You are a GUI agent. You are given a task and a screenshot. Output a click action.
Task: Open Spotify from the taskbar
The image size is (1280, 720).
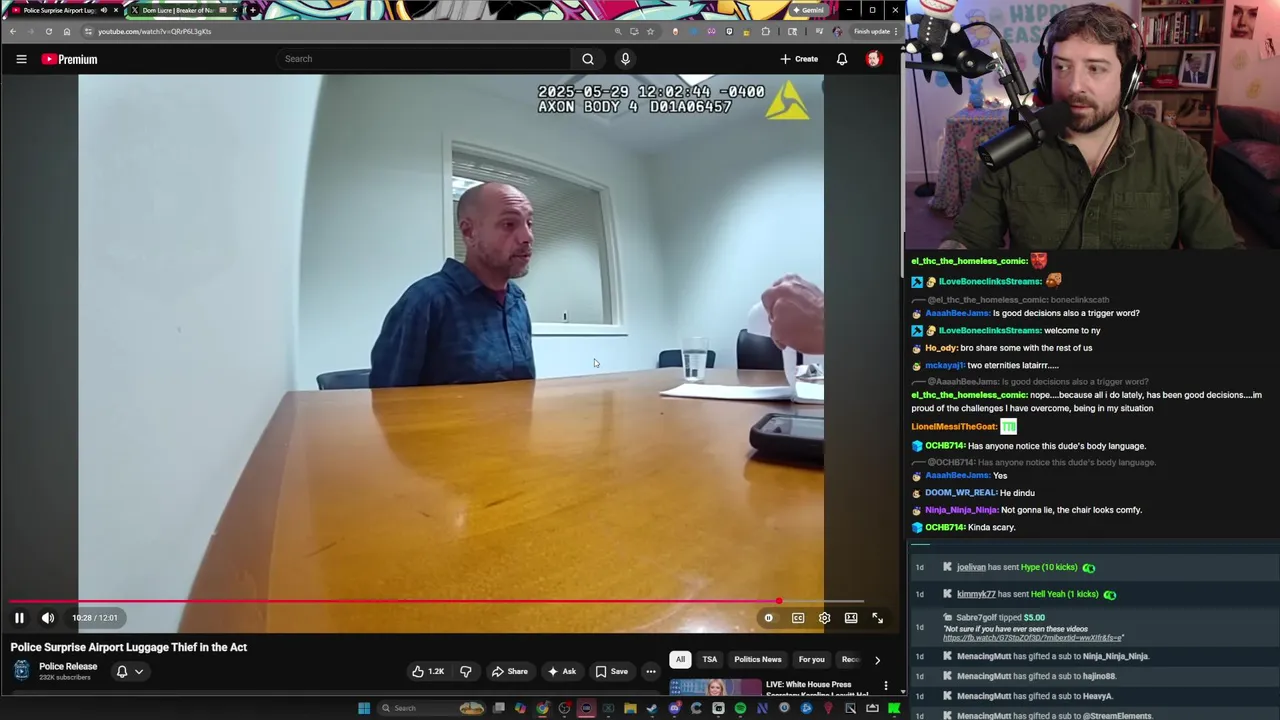tap(740, 708)
